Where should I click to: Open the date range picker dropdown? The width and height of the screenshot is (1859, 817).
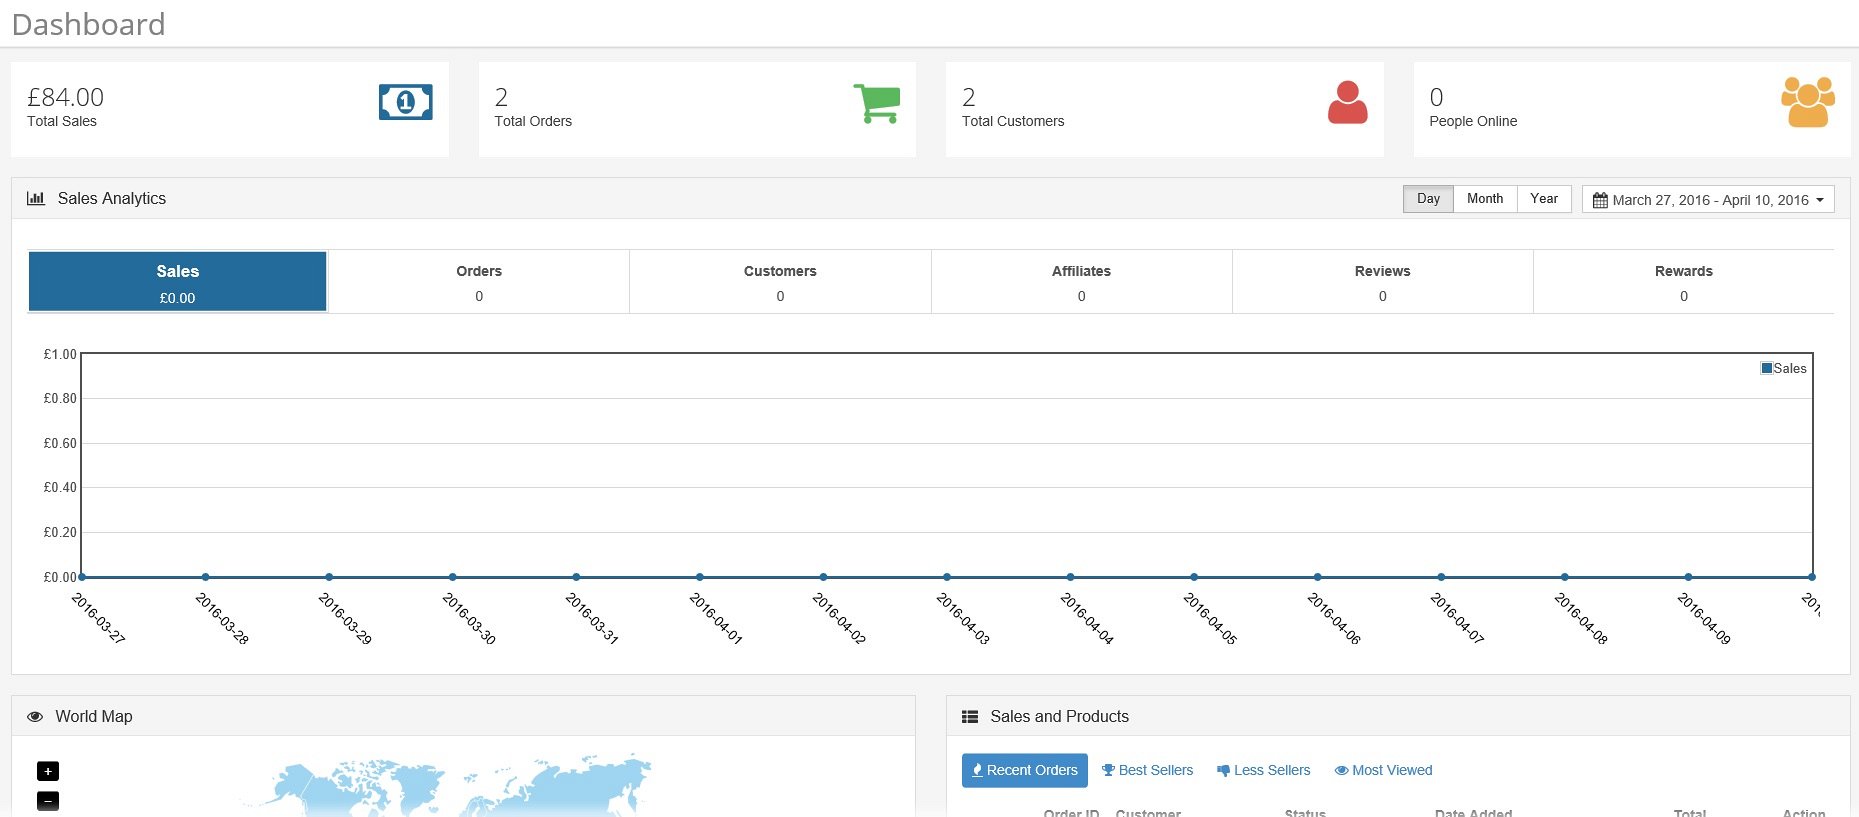[1708, 200]
